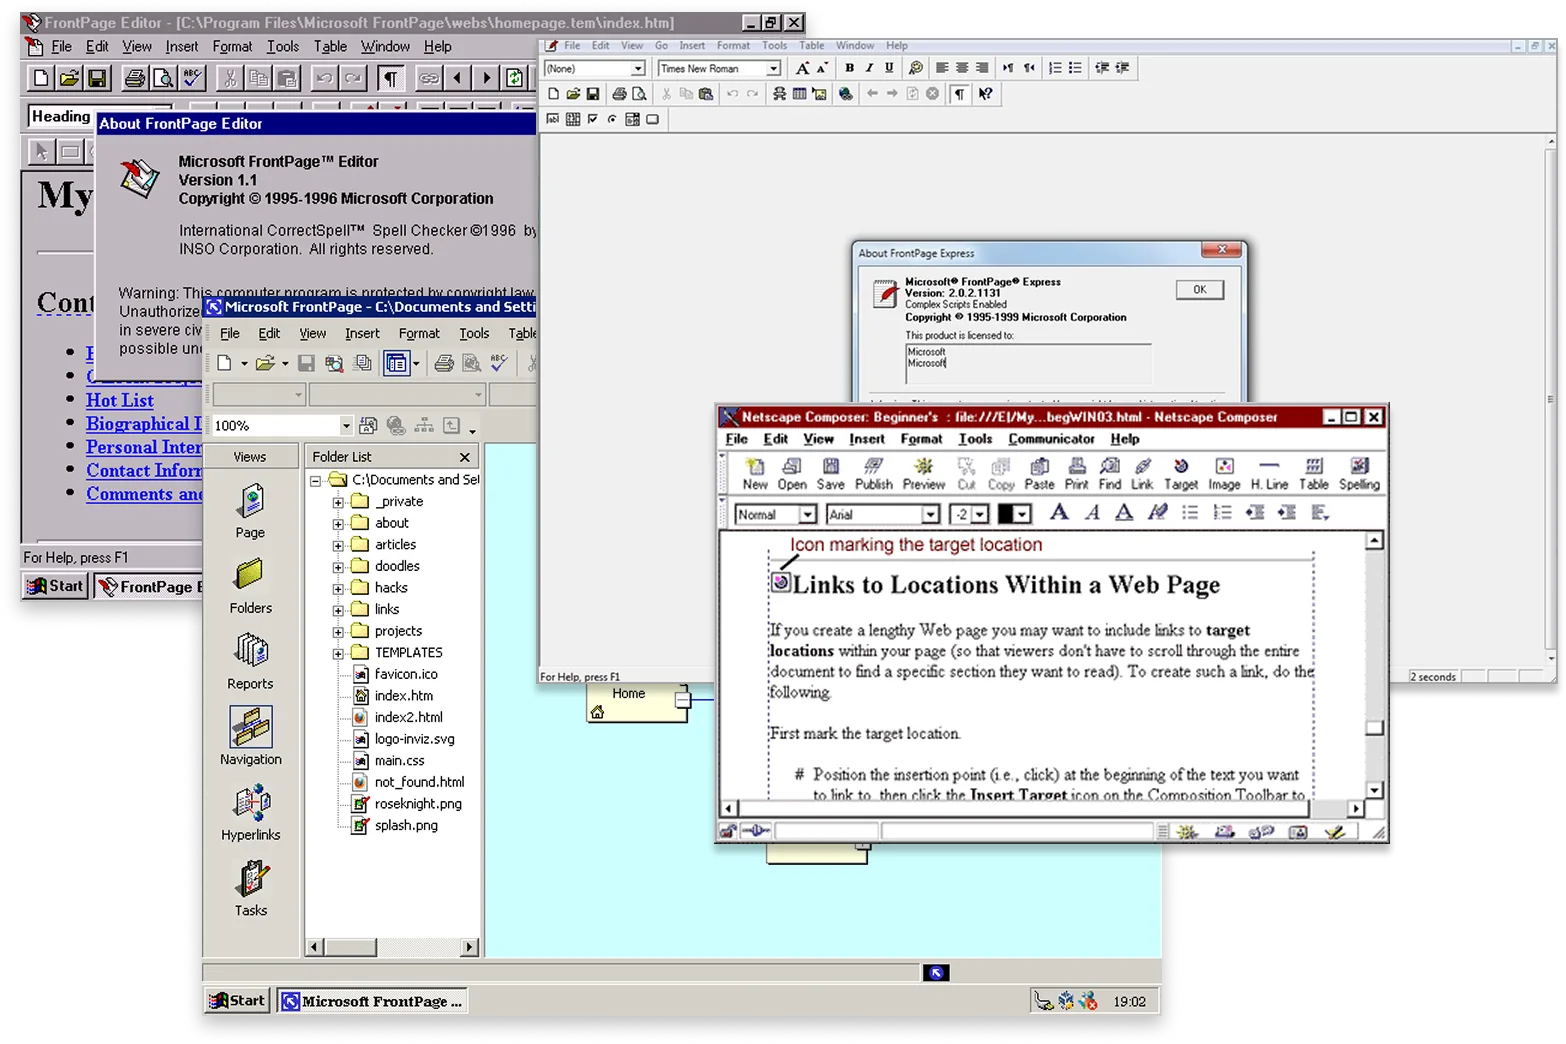Screen dimensions: 1566x1044
Task: Open the Navigation view in FrontPage Views bar
Action: pos(250,737)
